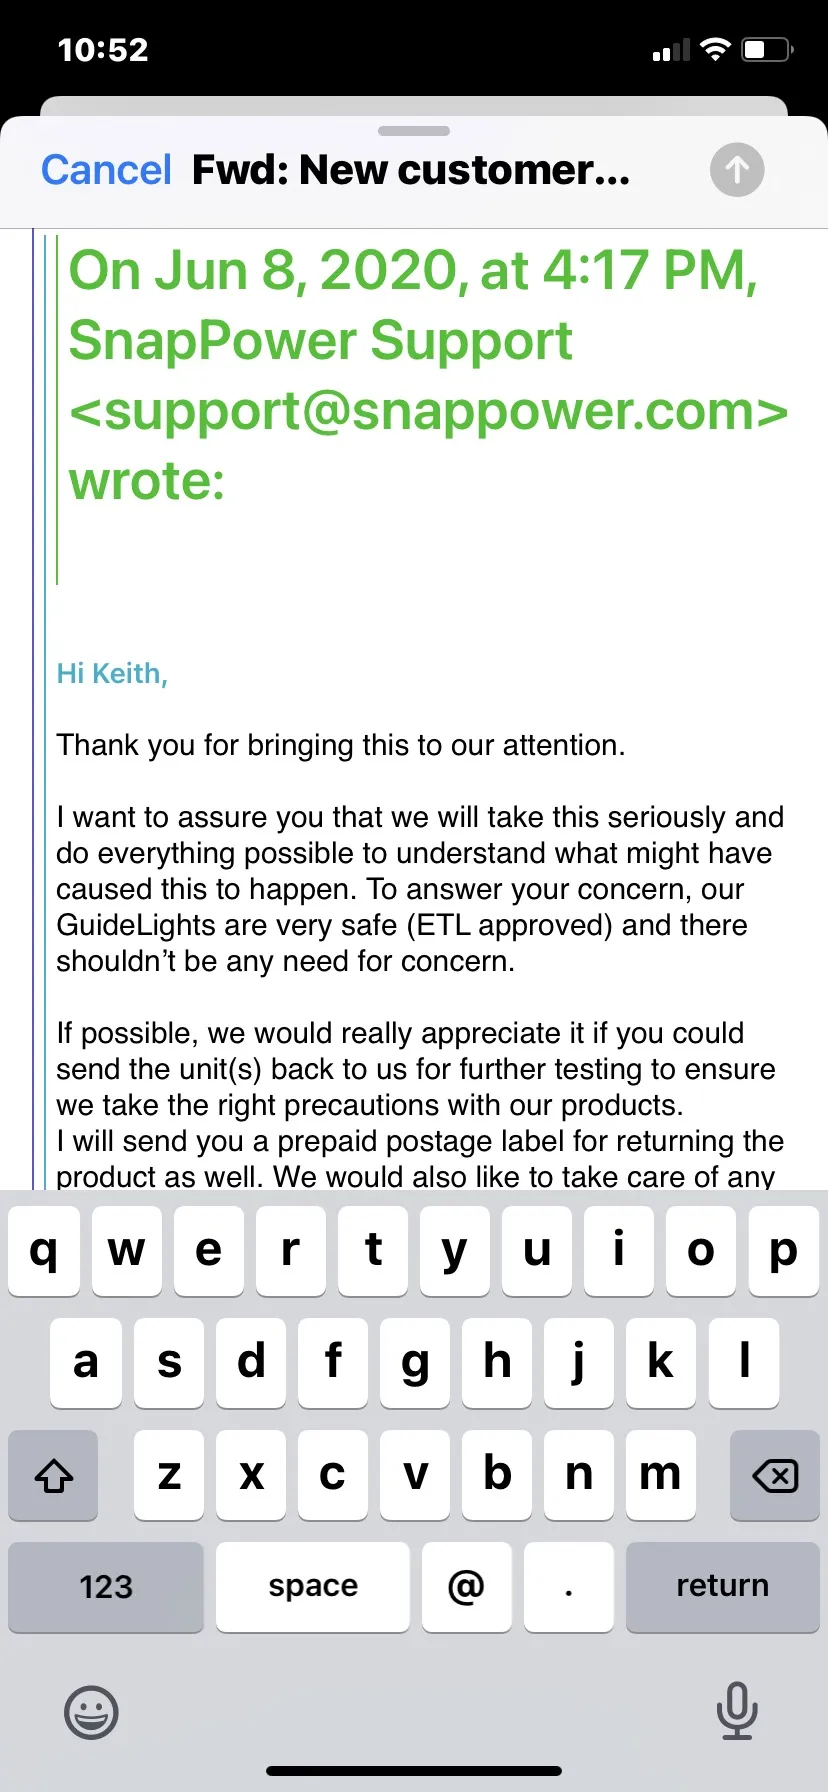Tap the emoji keyboard icon

pyautogui.click(x=91, y=1712)
